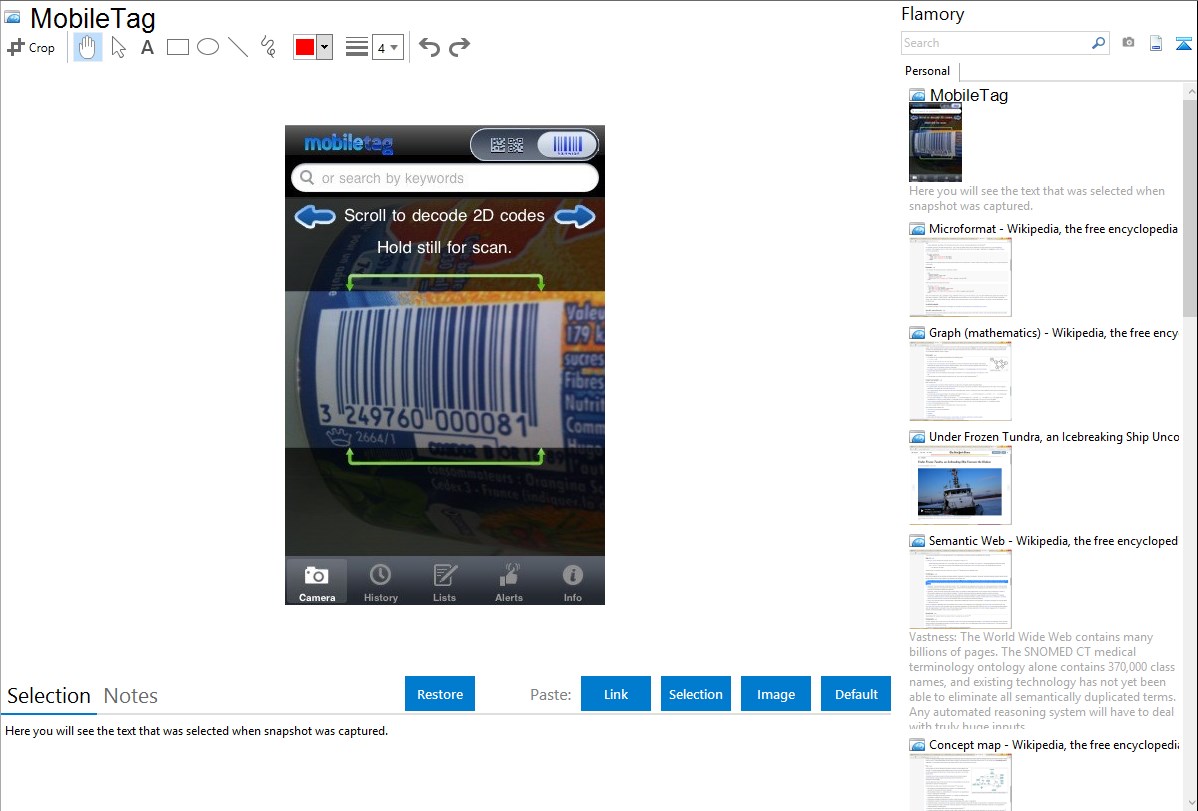Click the line thickness icon
Viewport: 1198px width, 811px height.
(357, 47)
